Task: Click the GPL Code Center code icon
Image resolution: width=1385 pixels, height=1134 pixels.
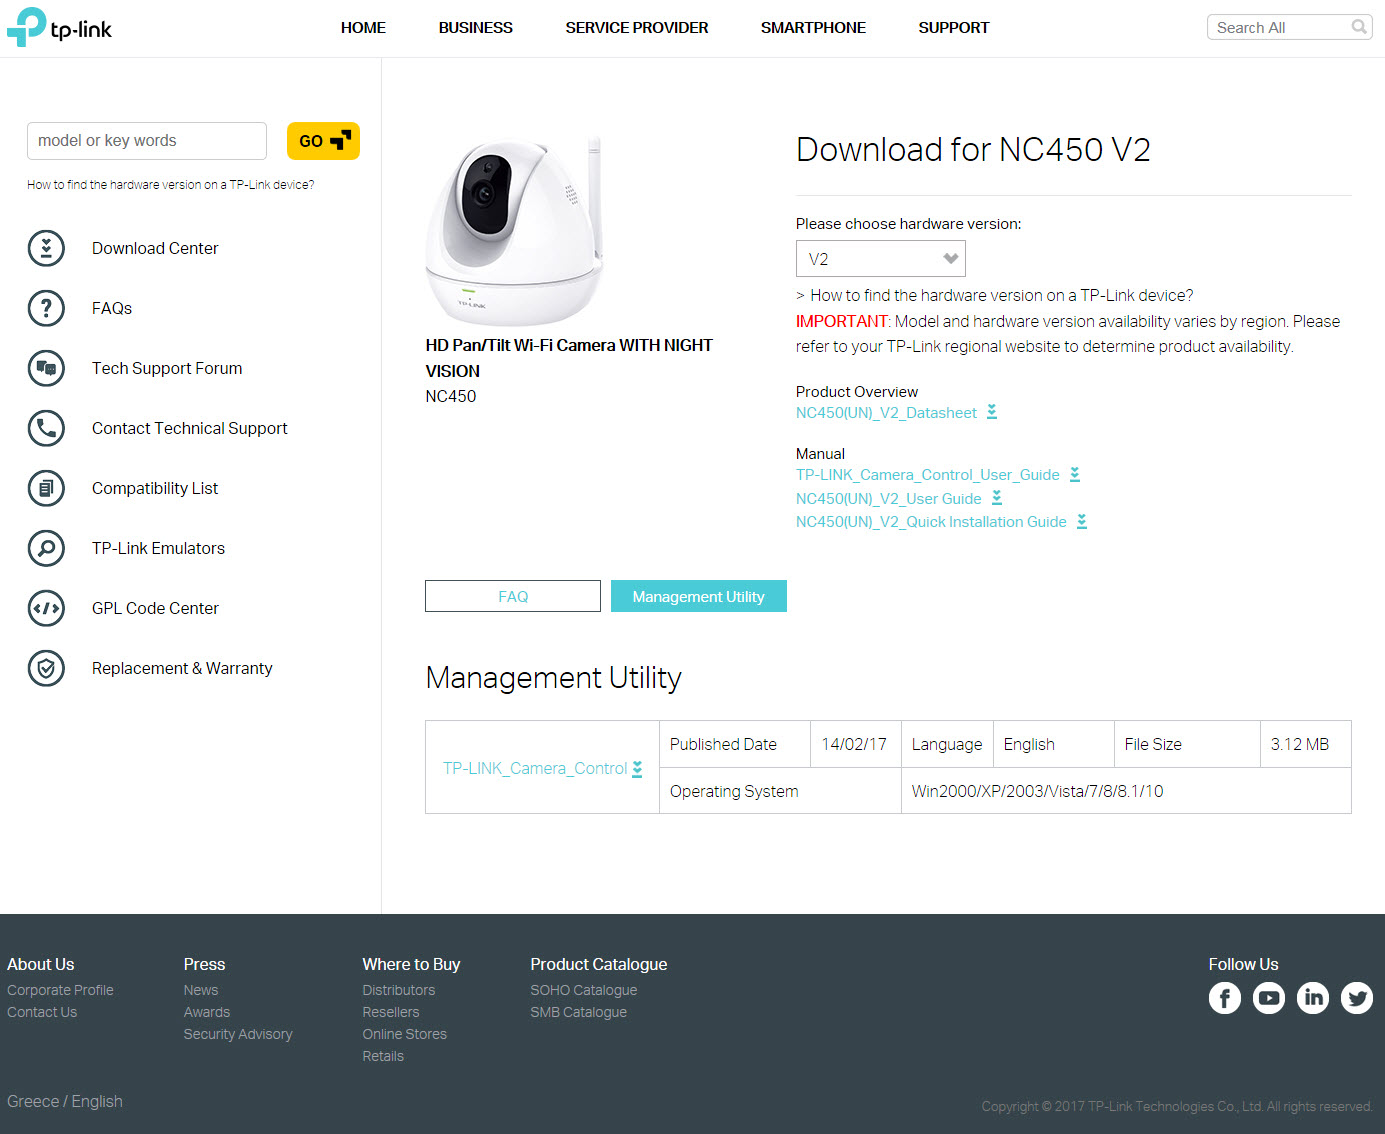Action: click(x=46, y=608)
